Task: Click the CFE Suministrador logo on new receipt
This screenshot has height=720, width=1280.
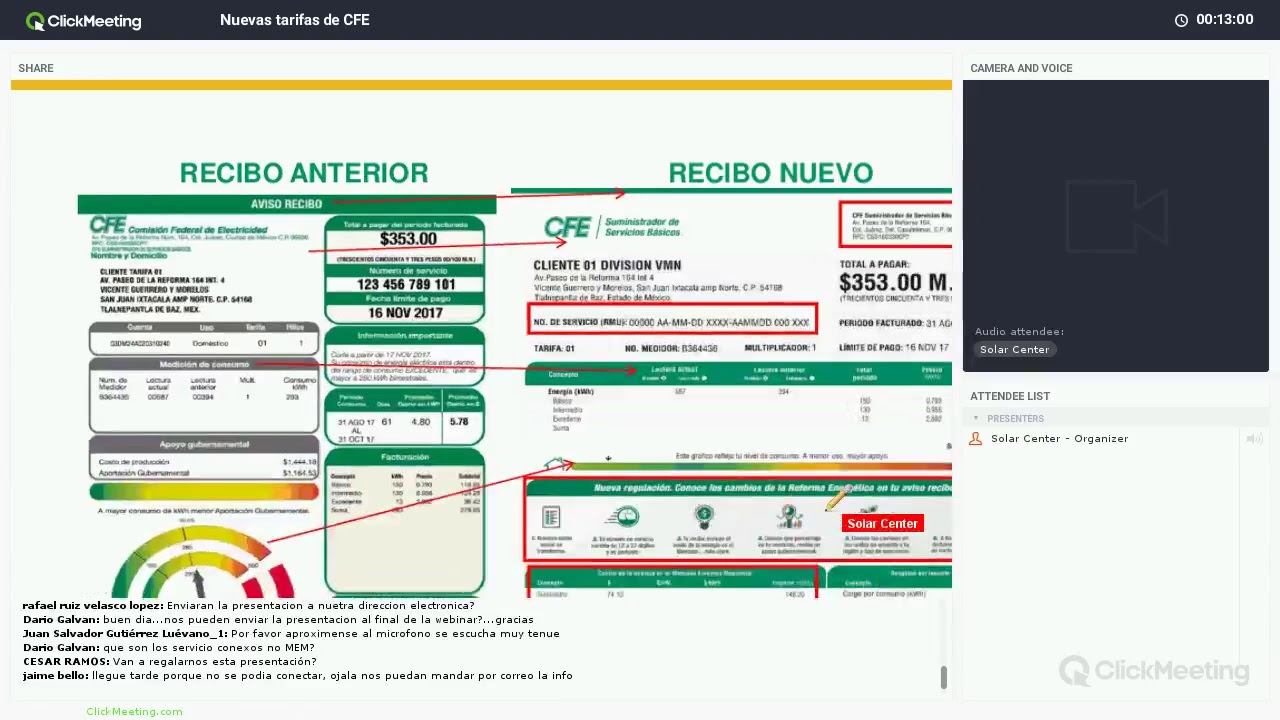Action: [612, 227]
